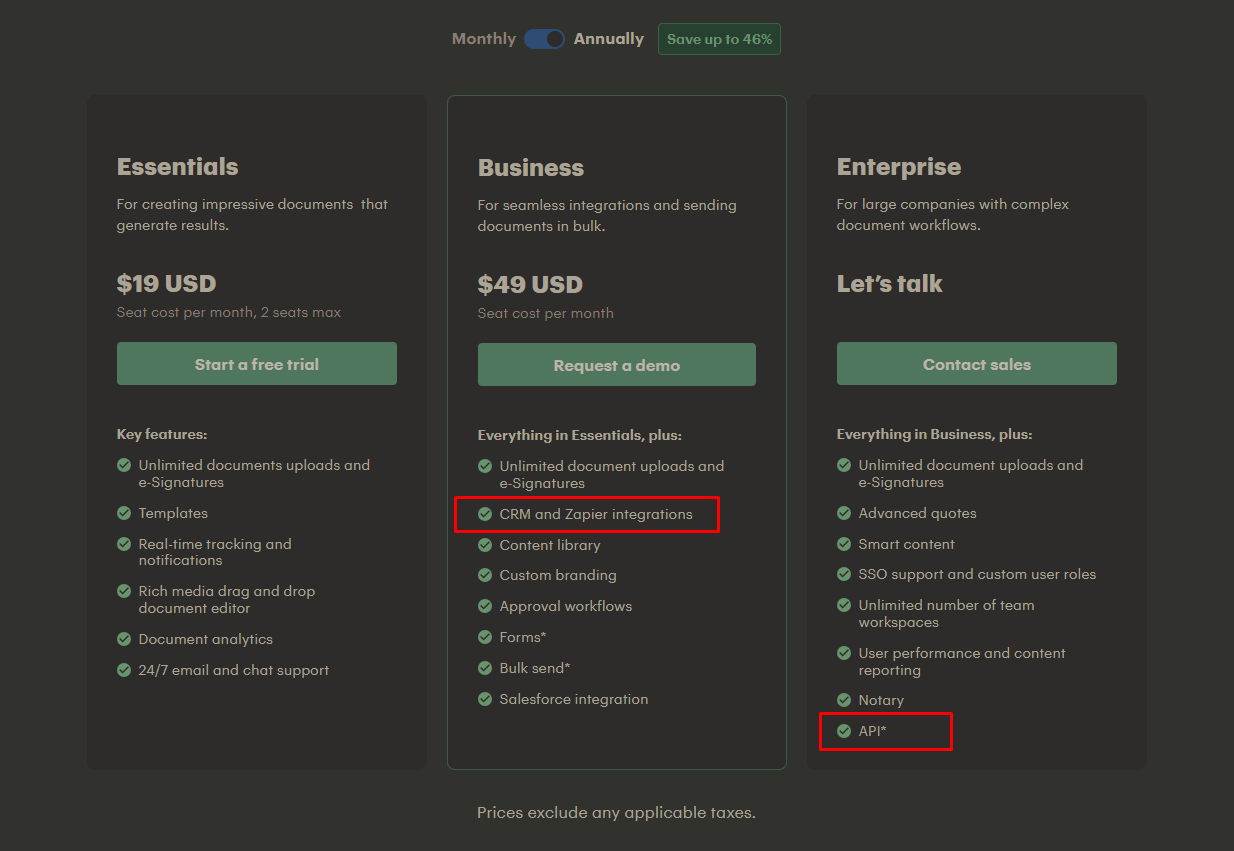Select Annually billing label

[x=609, y=39]
